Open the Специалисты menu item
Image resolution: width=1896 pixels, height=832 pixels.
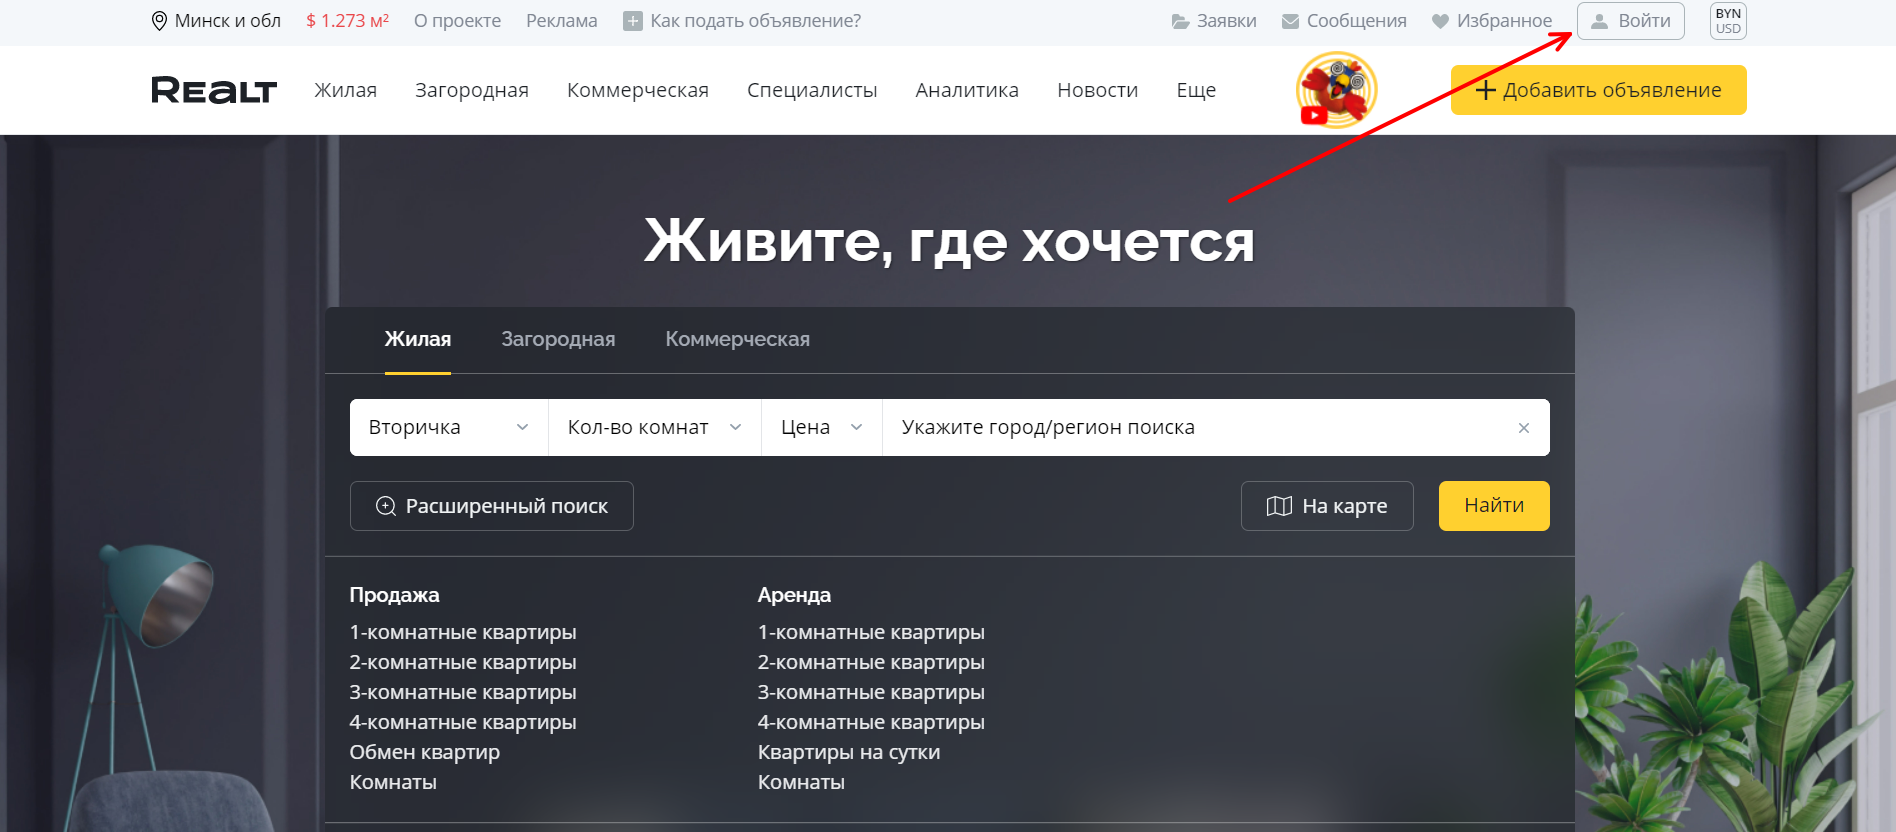point(812,90)
